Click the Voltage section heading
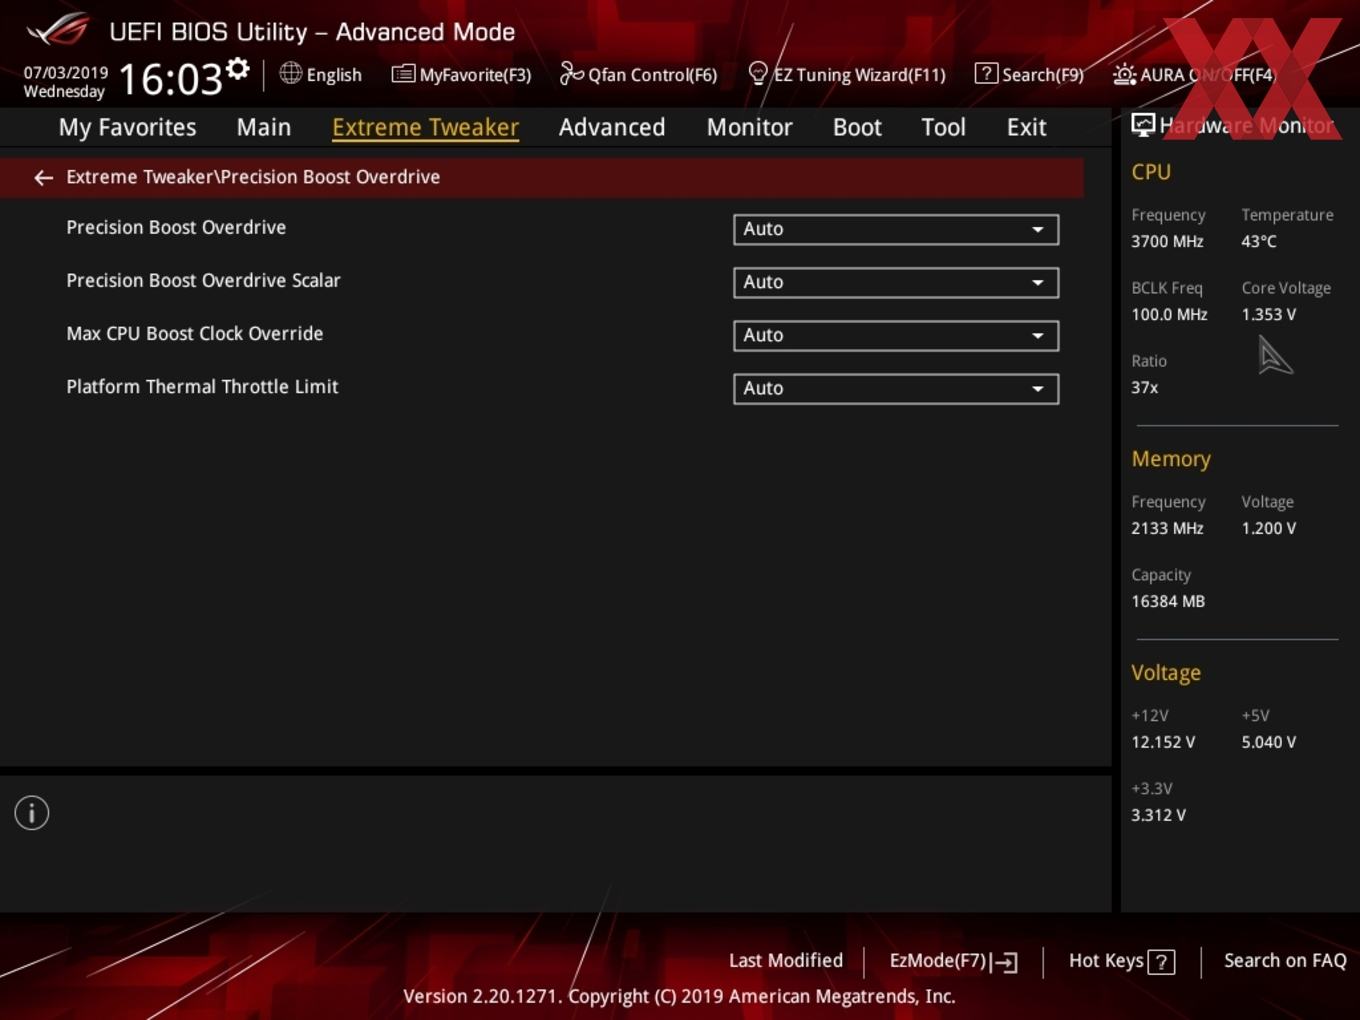 click(1166, 673)
